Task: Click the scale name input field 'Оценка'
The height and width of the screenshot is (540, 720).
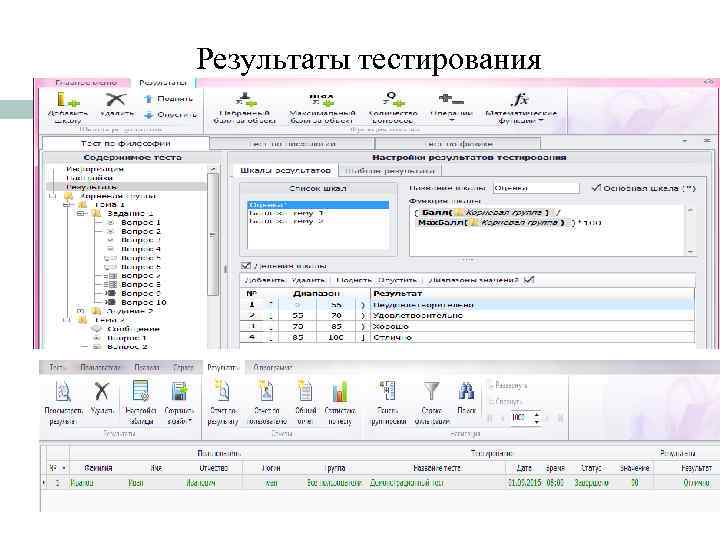Action: coord(536,188)
